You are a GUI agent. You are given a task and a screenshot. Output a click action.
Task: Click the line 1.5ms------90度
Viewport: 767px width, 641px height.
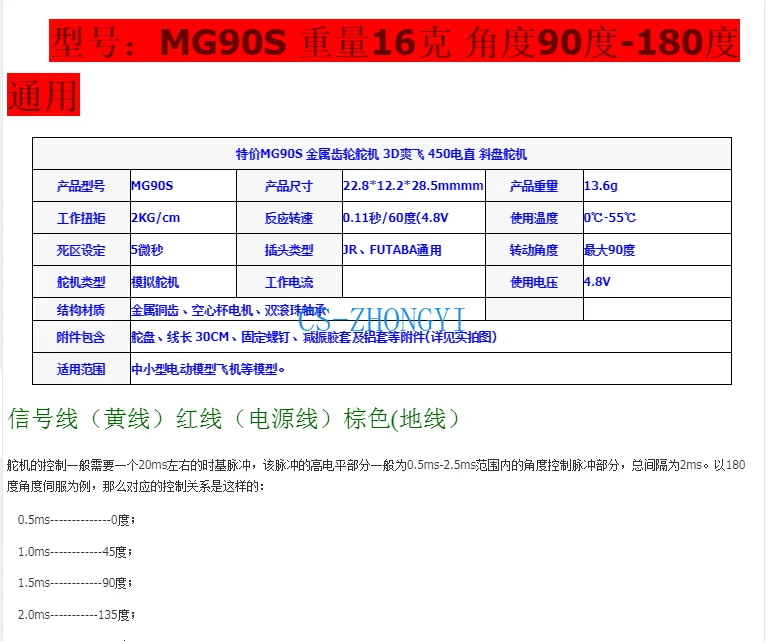pos(75,583)
